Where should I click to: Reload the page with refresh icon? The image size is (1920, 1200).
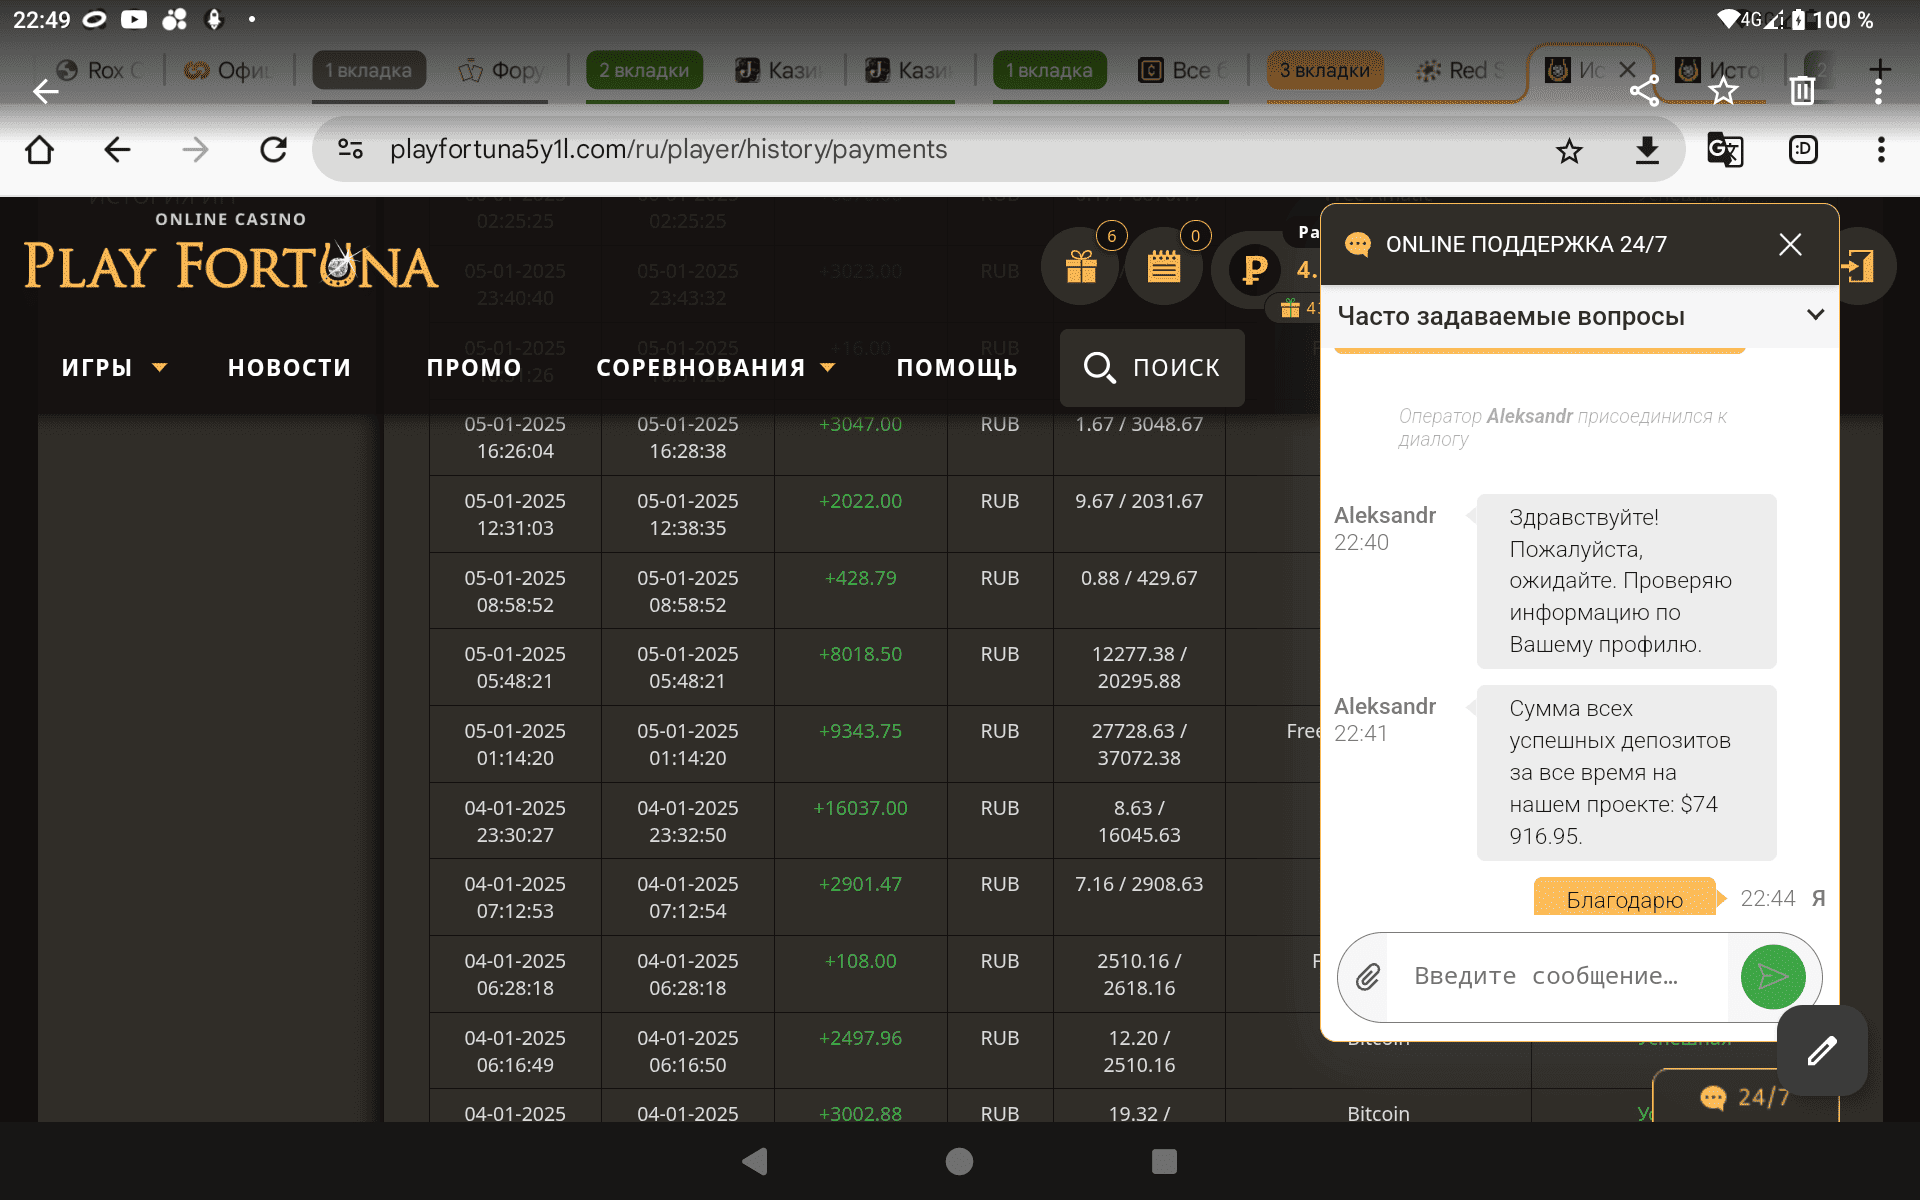pos(273,150)
